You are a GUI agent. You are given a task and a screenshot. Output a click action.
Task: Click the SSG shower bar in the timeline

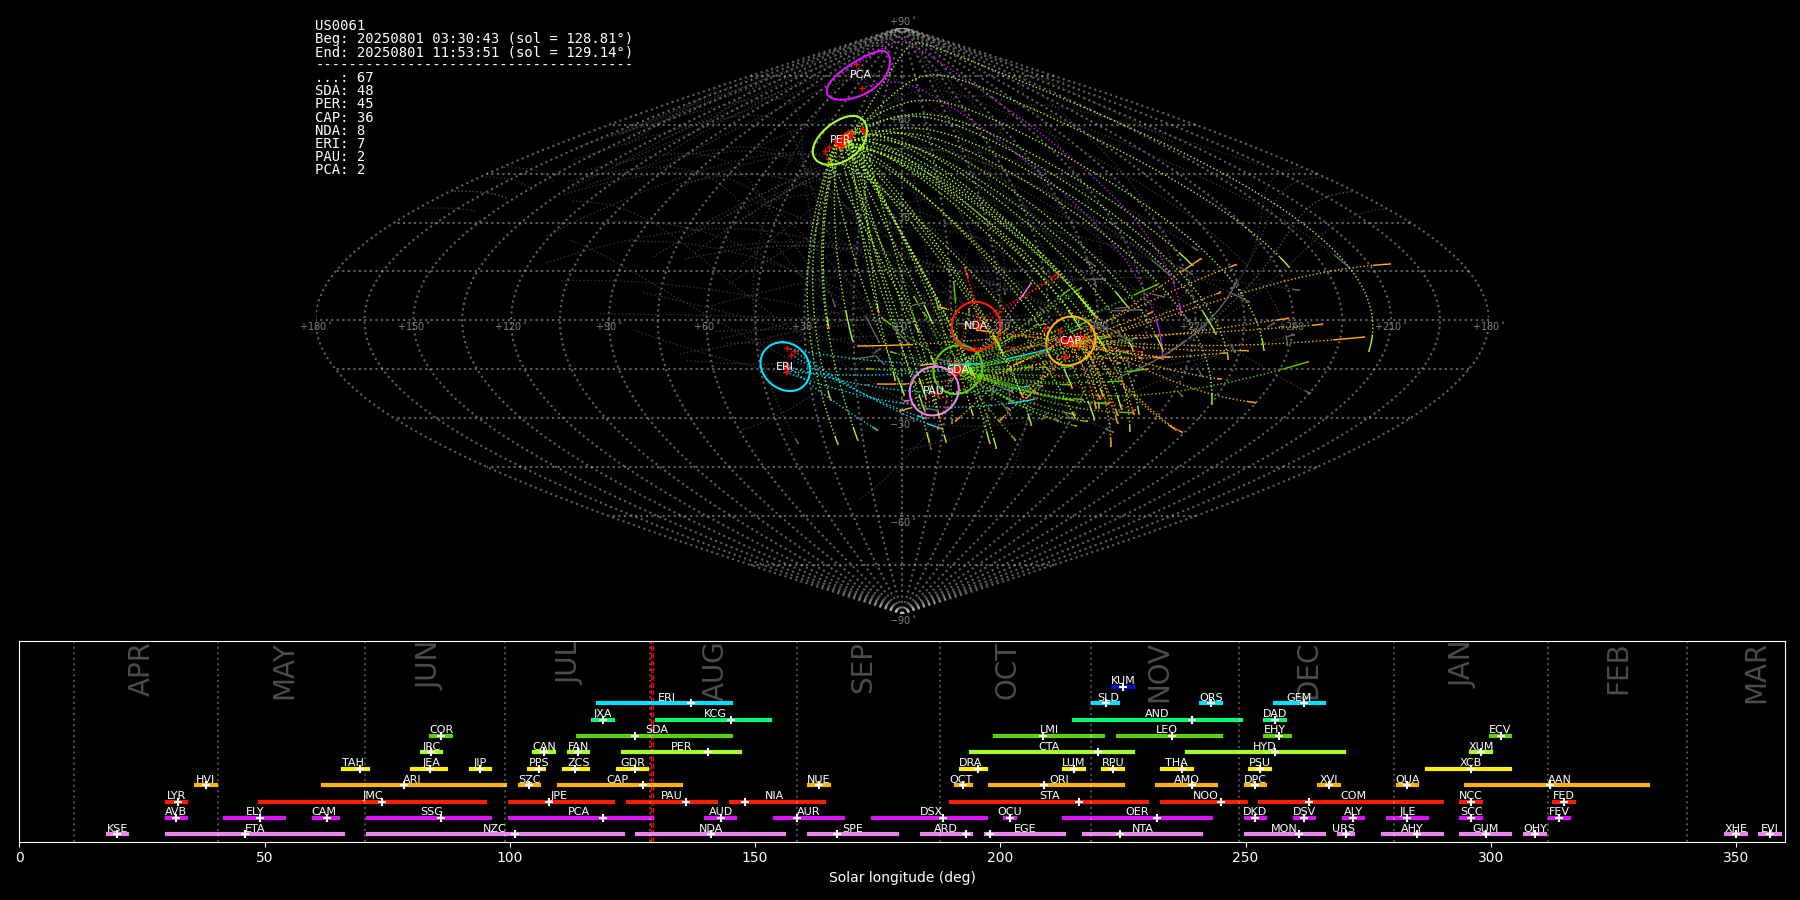click(428, 818)
